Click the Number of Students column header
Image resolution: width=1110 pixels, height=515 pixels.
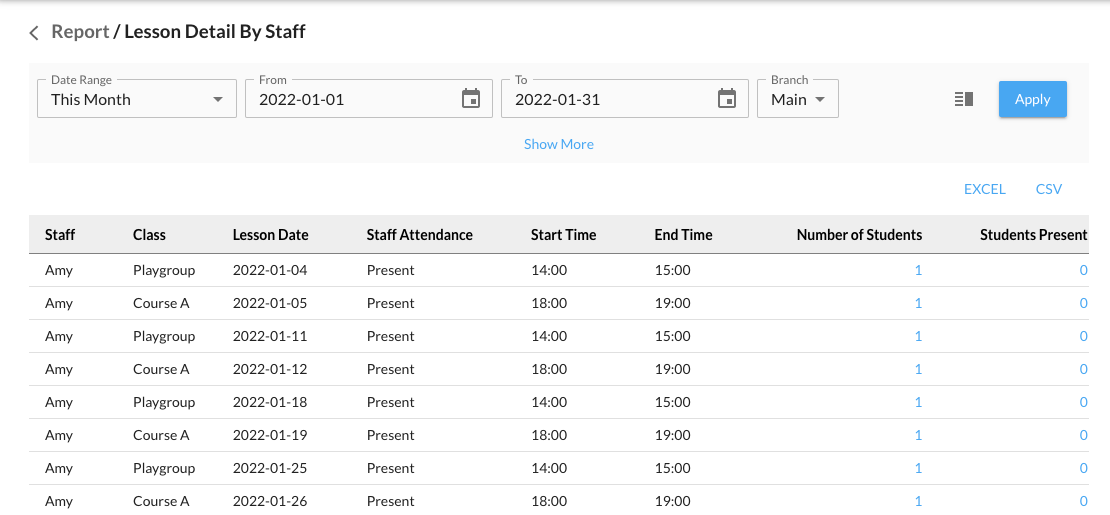pos(859,235)
